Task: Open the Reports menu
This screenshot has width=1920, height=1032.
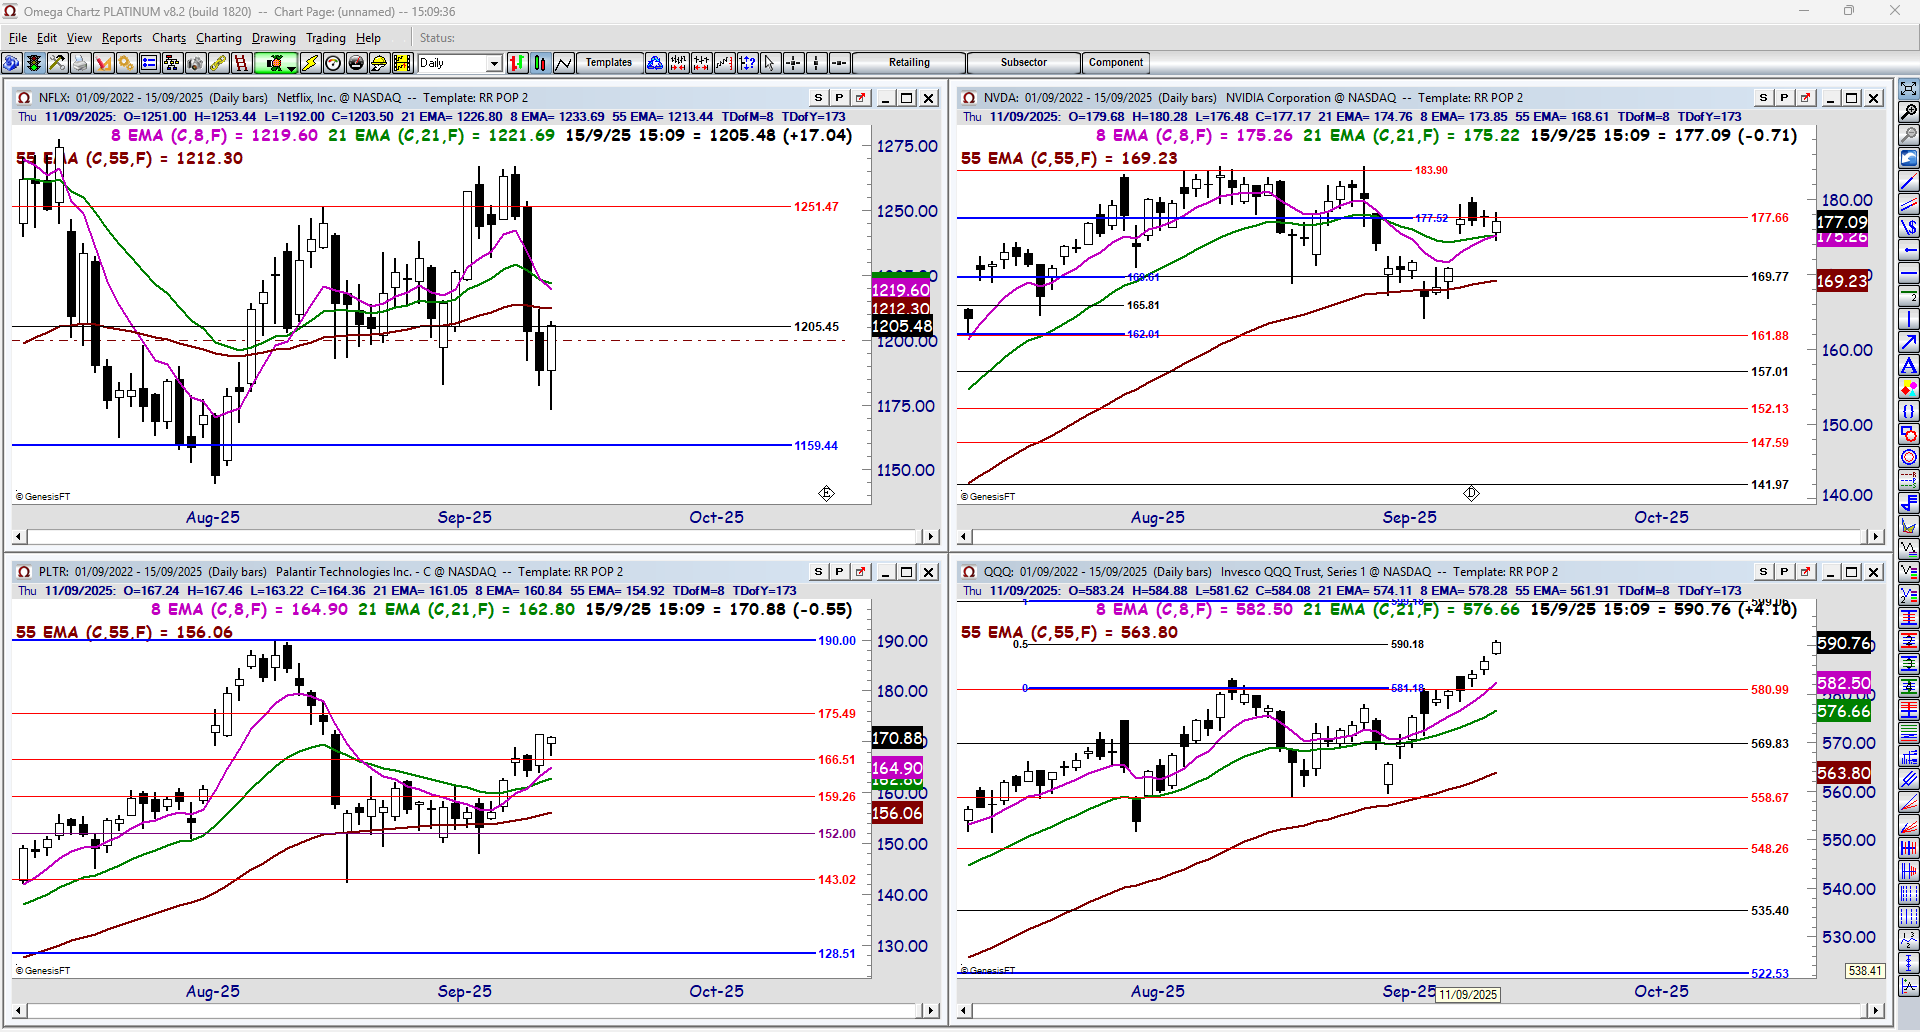Action: pos(122,38)
